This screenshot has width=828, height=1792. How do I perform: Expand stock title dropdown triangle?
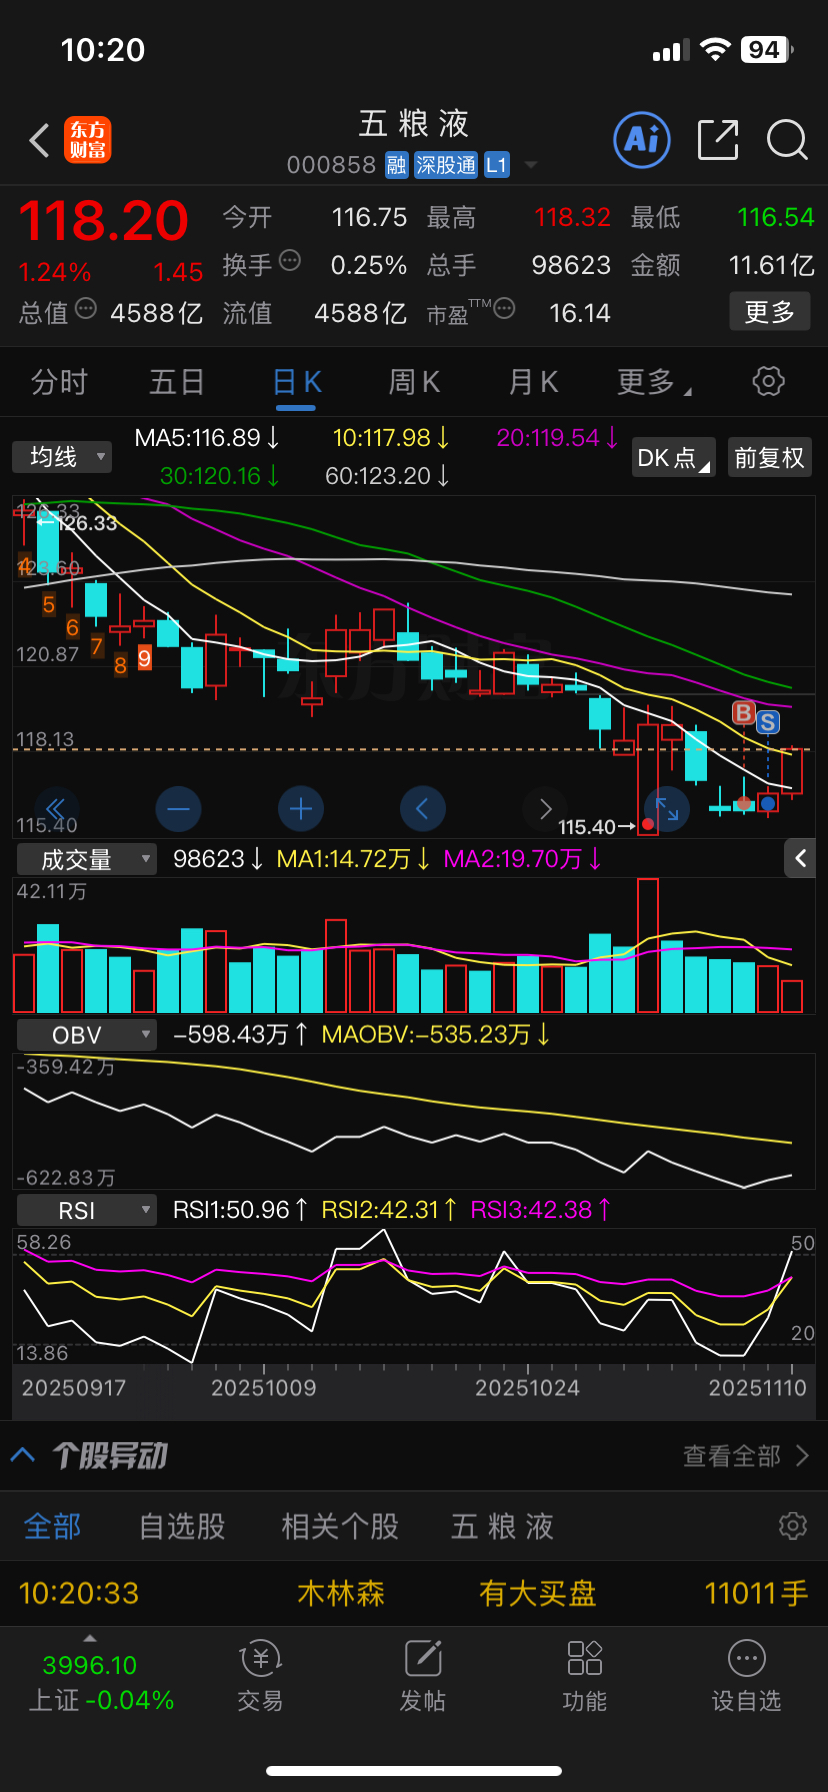(531, 165)
